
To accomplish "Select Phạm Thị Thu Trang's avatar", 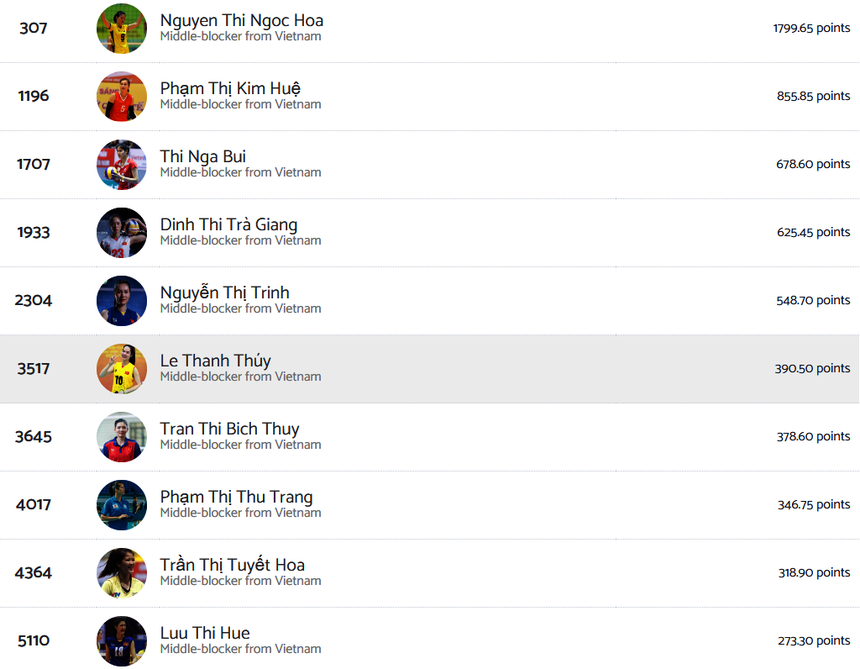I will tap(121, 504).
